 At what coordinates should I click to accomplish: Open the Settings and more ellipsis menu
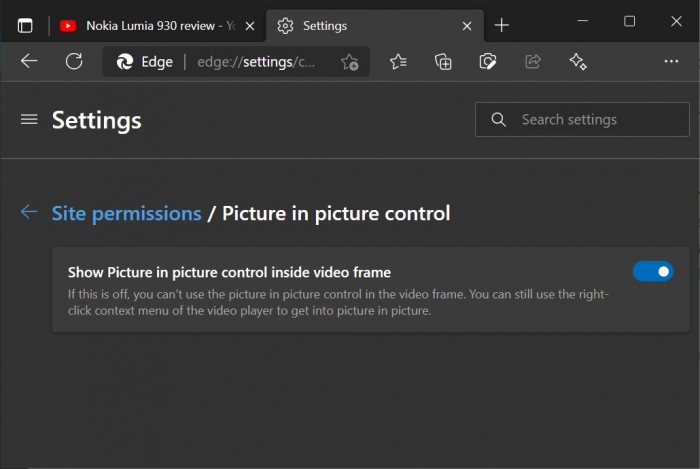(x=671, y=62)
